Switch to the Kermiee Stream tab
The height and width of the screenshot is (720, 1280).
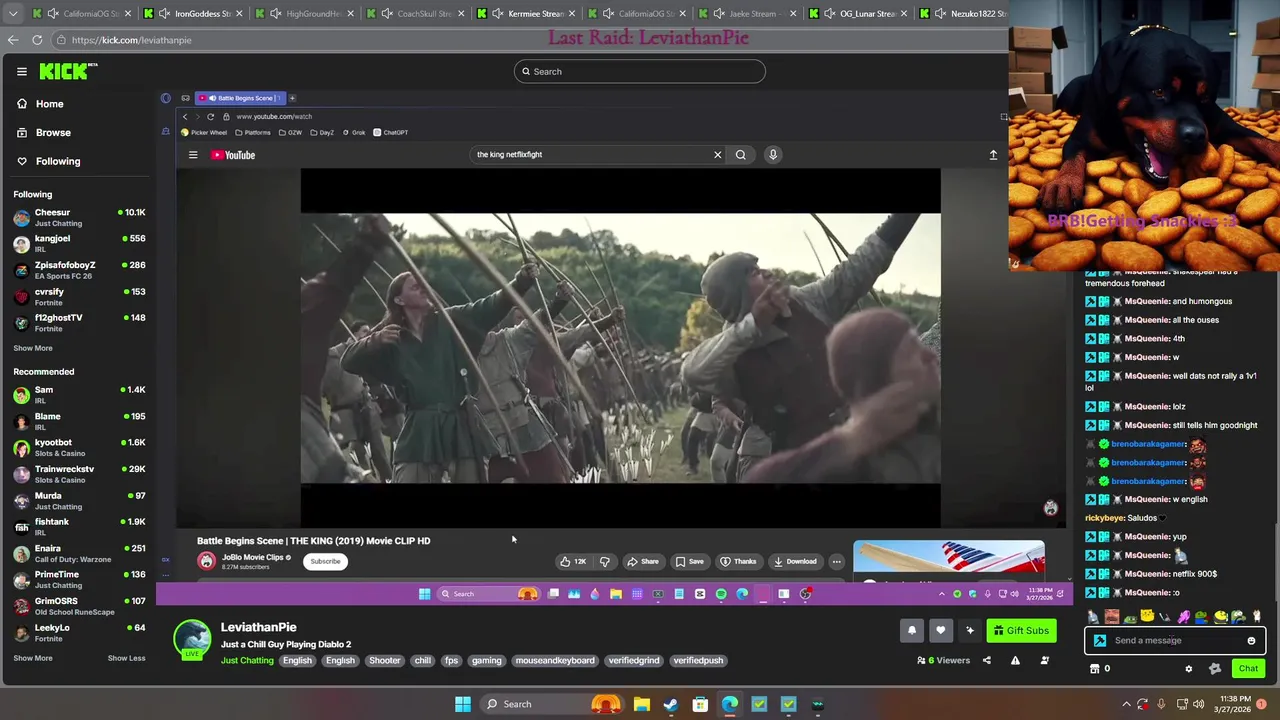pyautogui.click(x=527, y=14)
